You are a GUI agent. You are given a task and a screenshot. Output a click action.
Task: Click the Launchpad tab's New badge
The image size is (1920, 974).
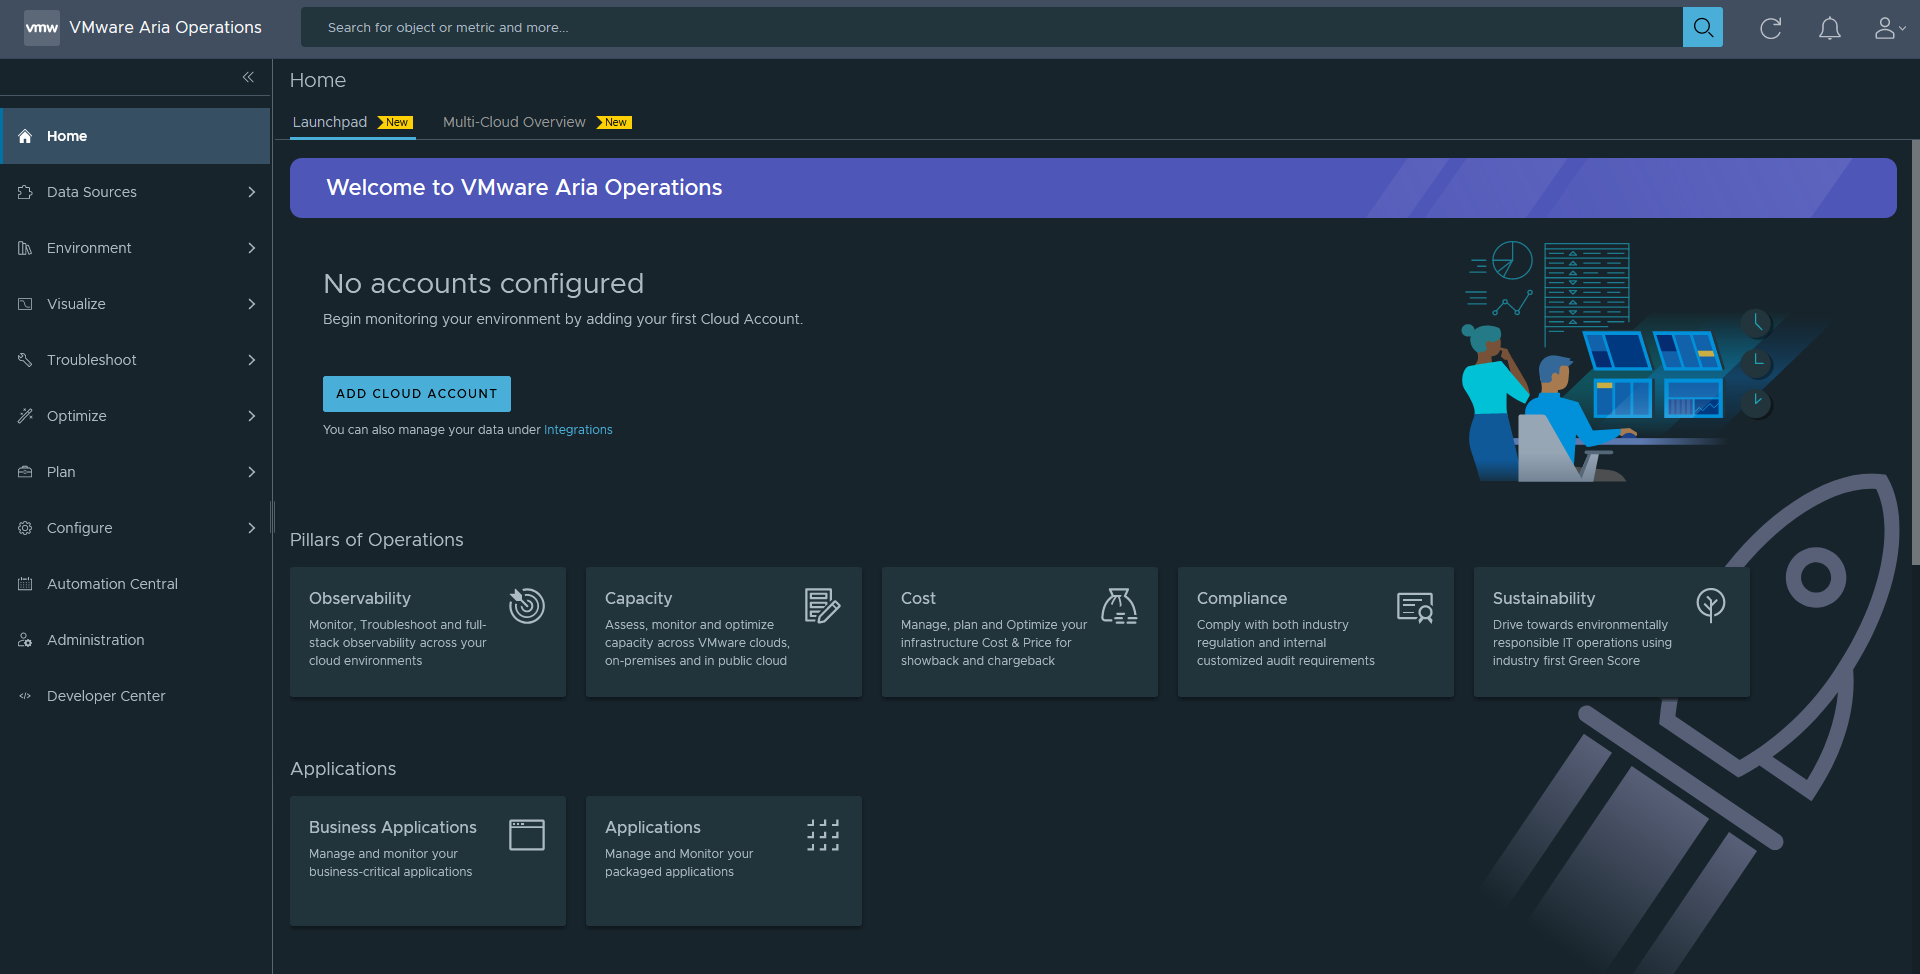pyautogui.click(x=396, y=122)
